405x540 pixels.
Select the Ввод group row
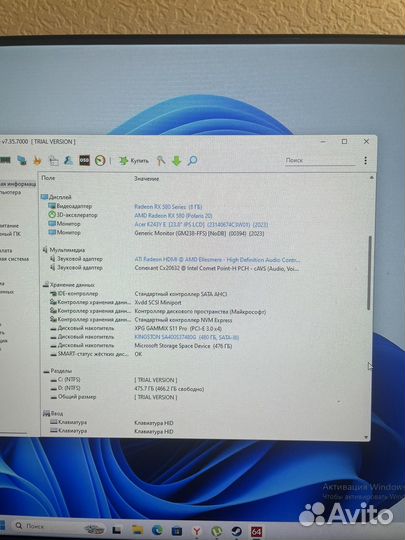pyautogui.click(x=53, y=413)
